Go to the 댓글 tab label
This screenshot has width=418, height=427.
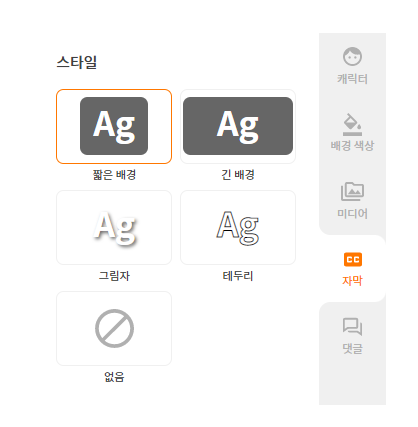click(352, 348)
